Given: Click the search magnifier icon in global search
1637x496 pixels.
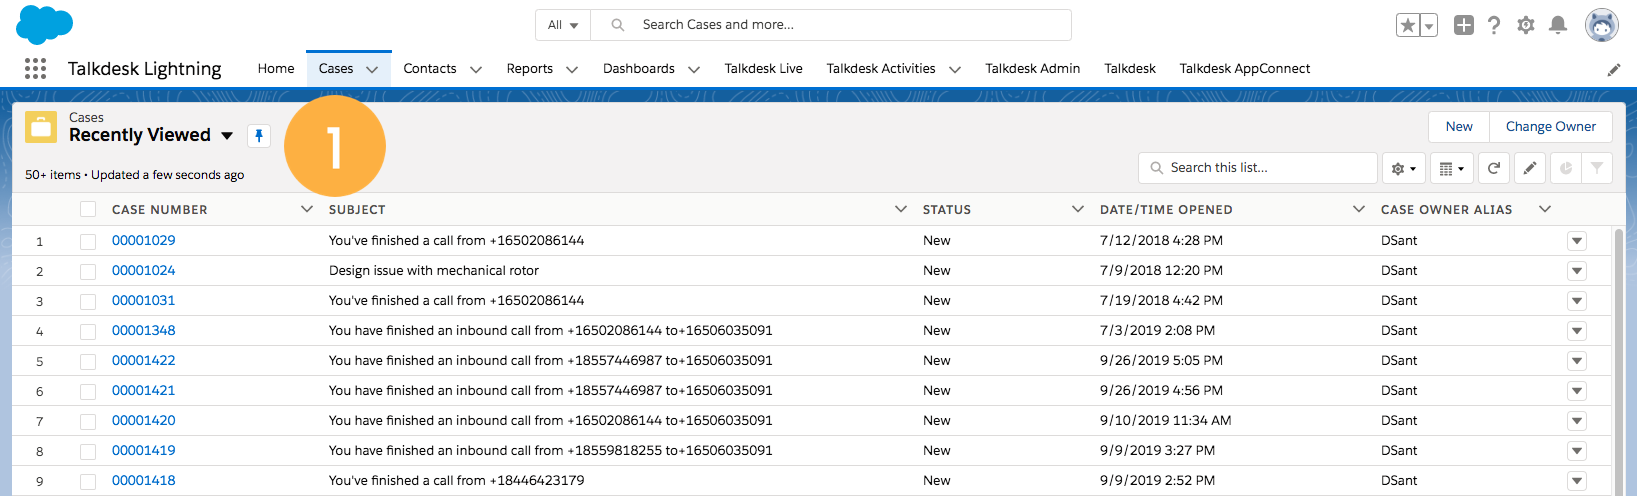Looking at the screenshot, I should click(x=618, y=25).
